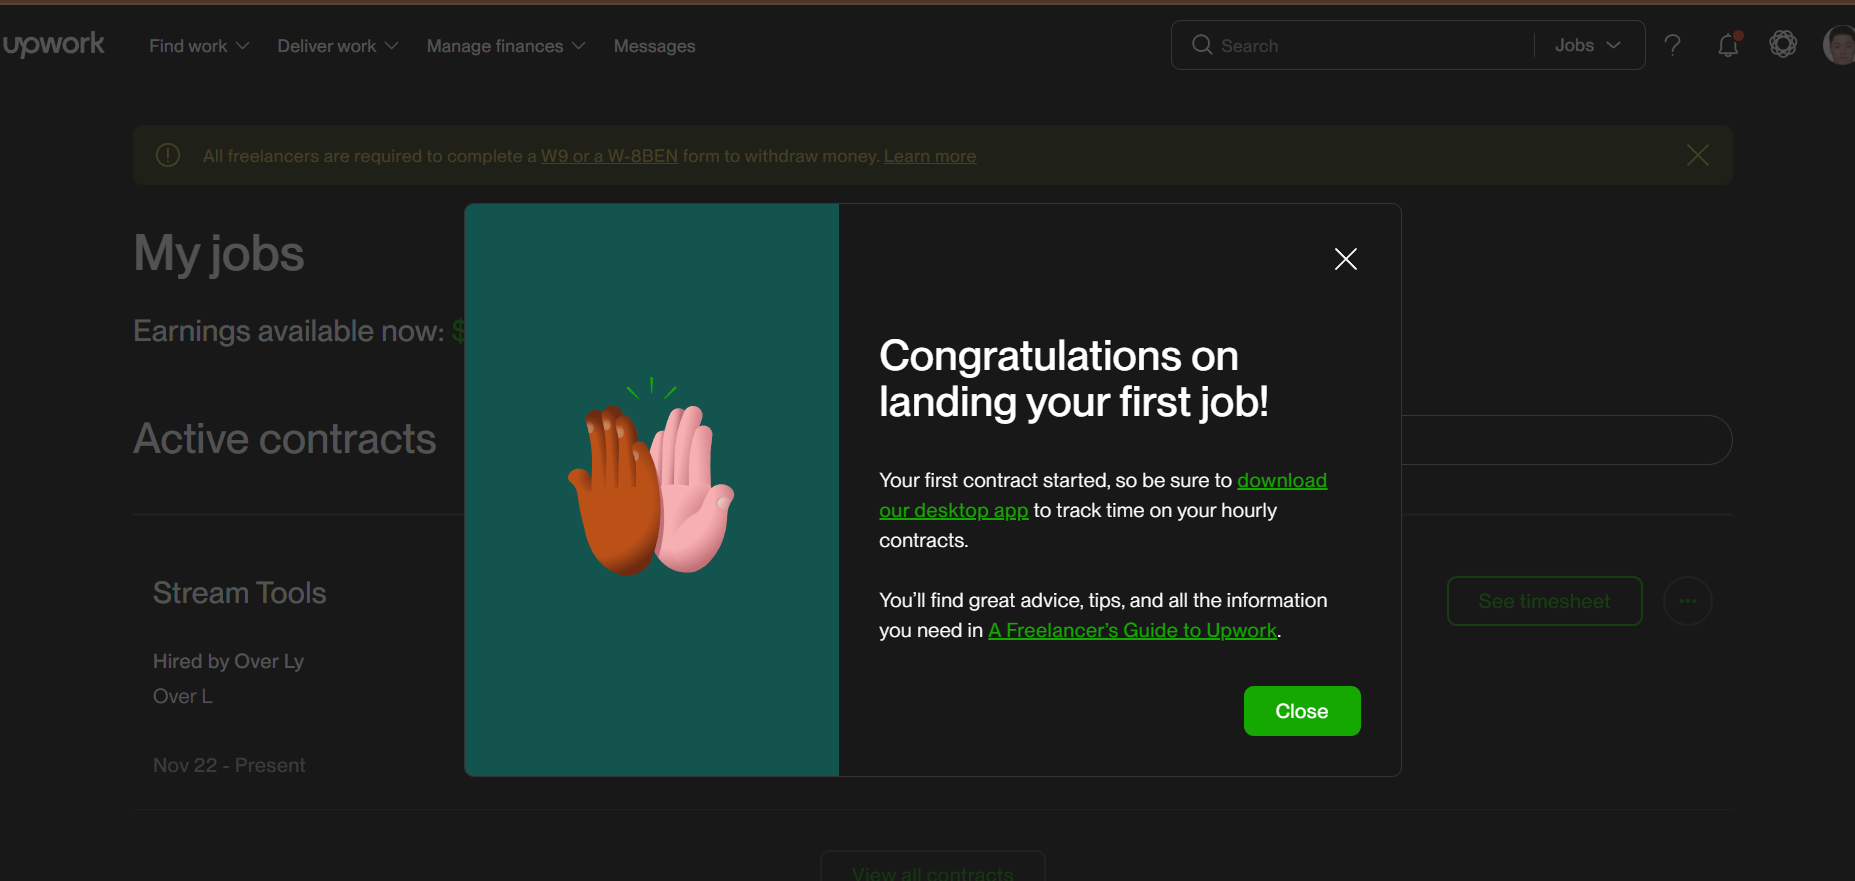1855x881 pixels.
Task: Close the congratulations dialog with the X icon
Action: [1346, 259]
